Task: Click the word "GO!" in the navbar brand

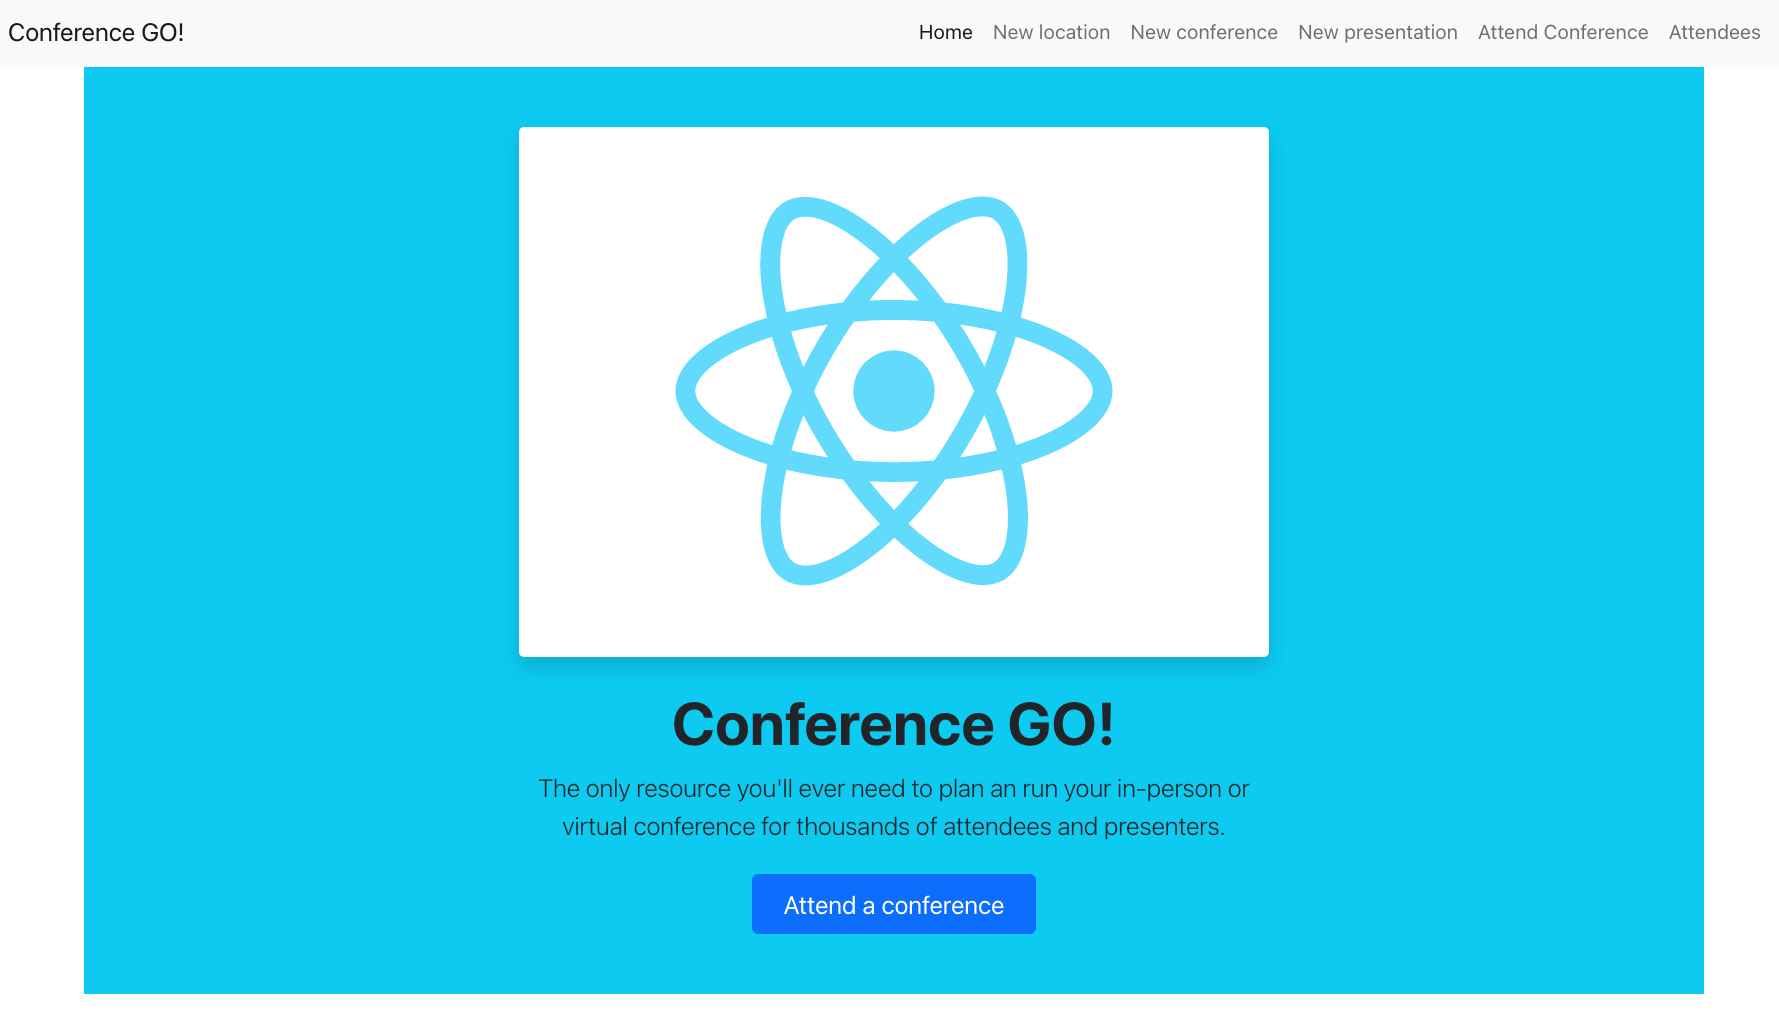Action: [x=163, y=32]
